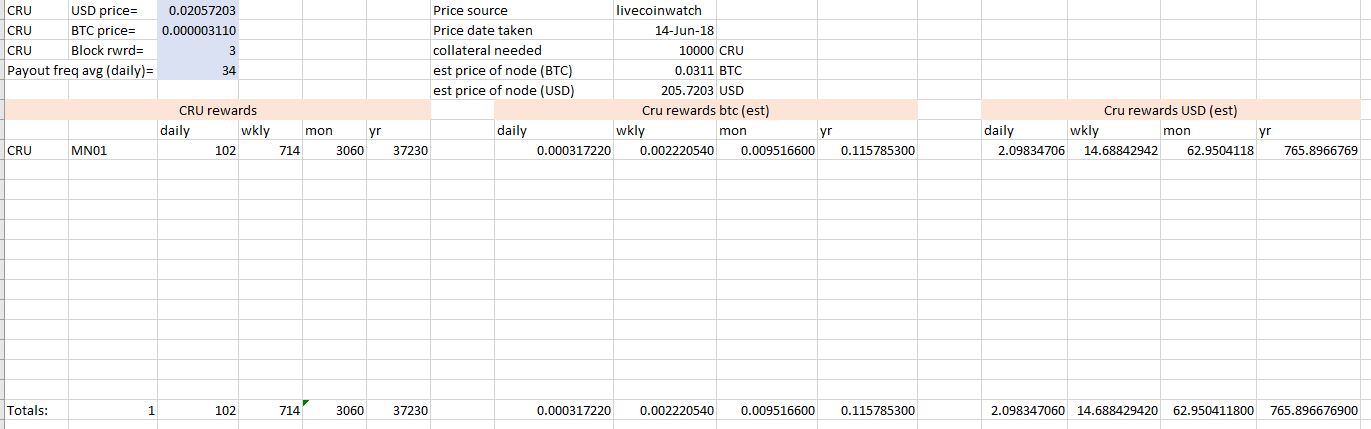
Task: Click the Block rwrd value cell 3
Action: click(198, 50)
